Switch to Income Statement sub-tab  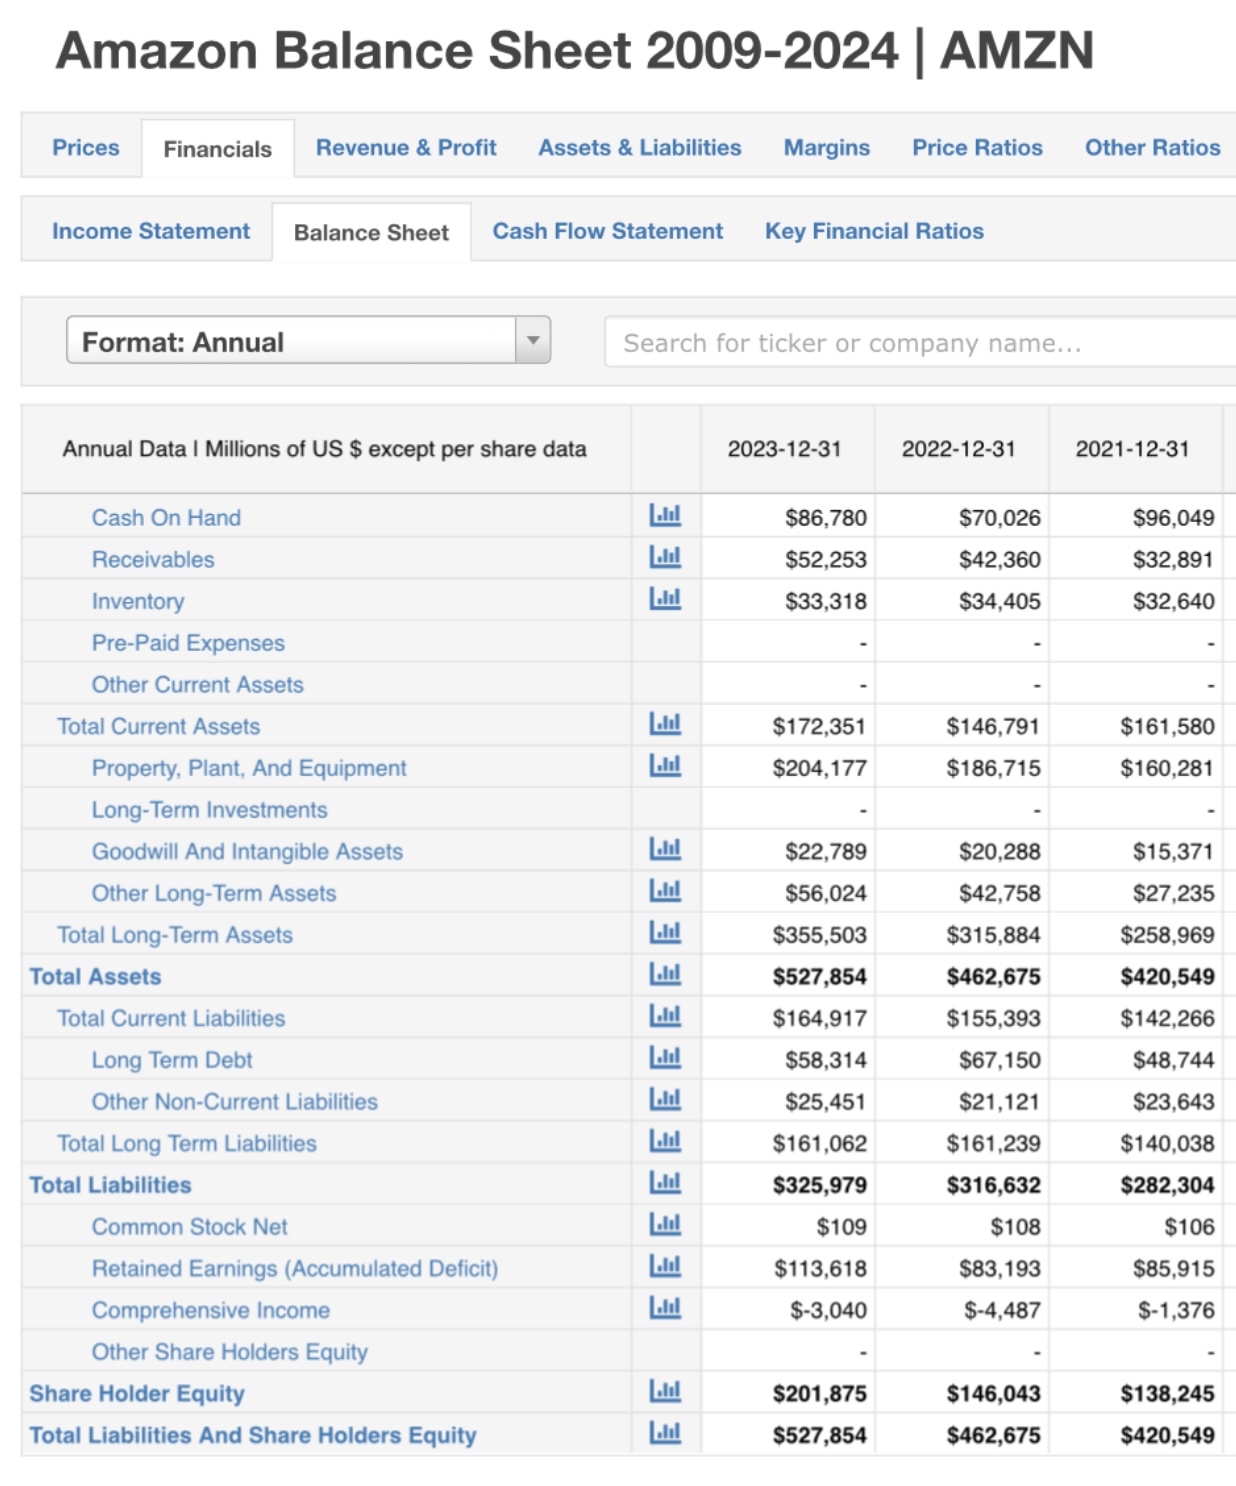[x=151, y=231]
